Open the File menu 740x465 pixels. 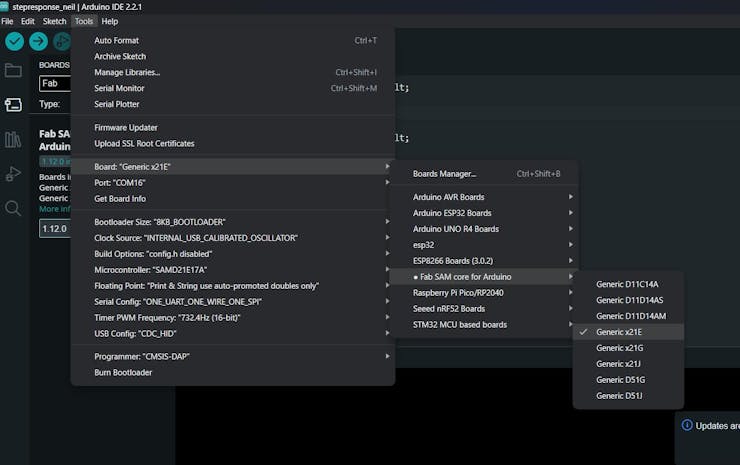pyautogui.click(x=7, y=21)
